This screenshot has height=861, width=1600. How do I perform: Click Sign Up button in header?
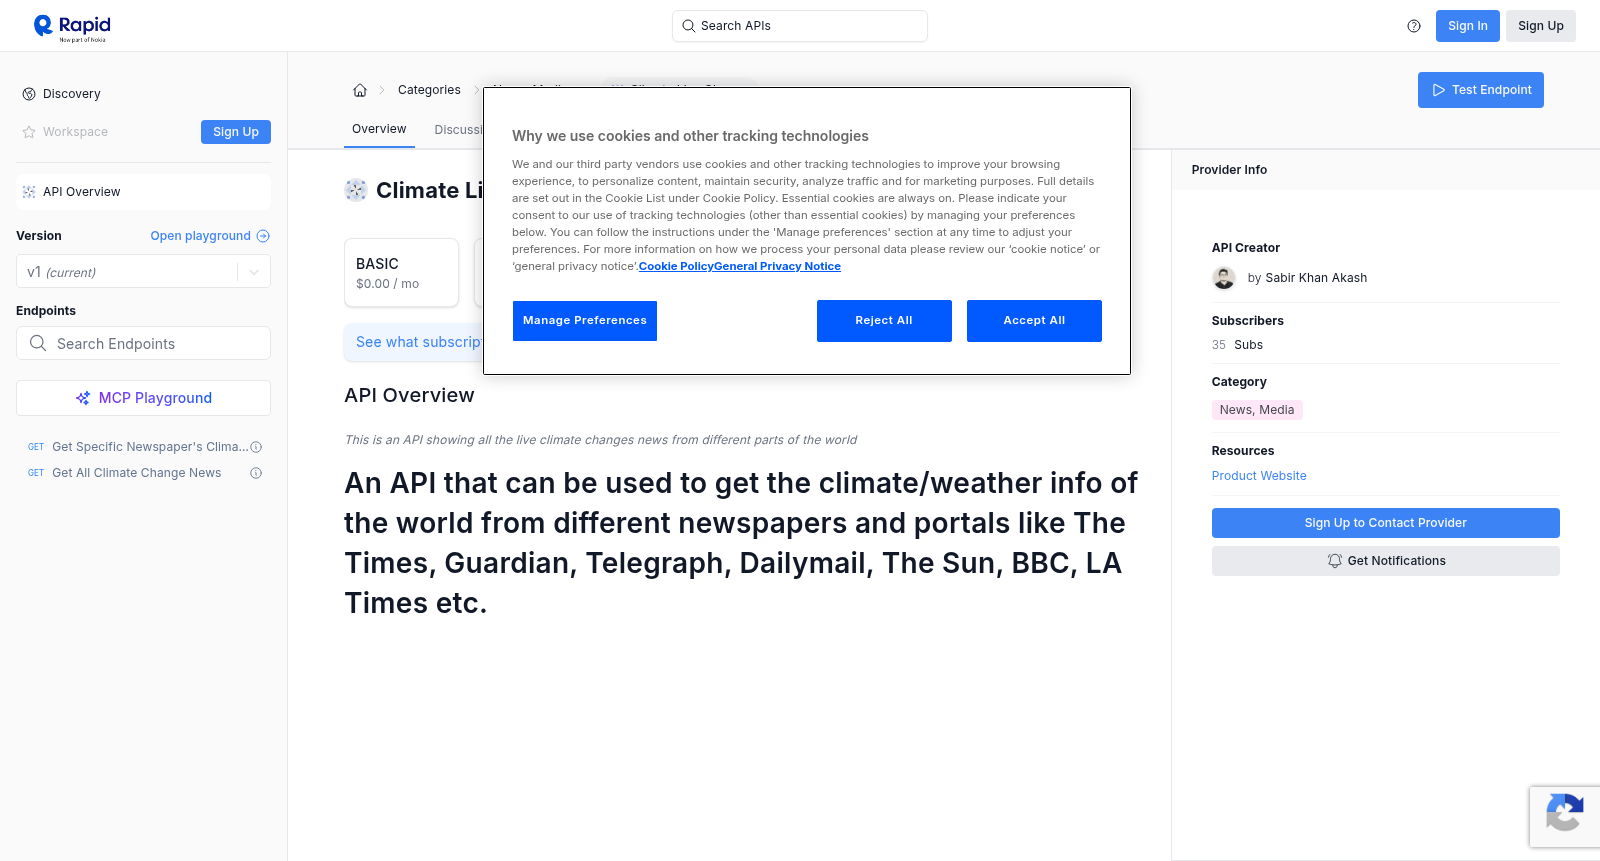click(x=1541, y=26)
